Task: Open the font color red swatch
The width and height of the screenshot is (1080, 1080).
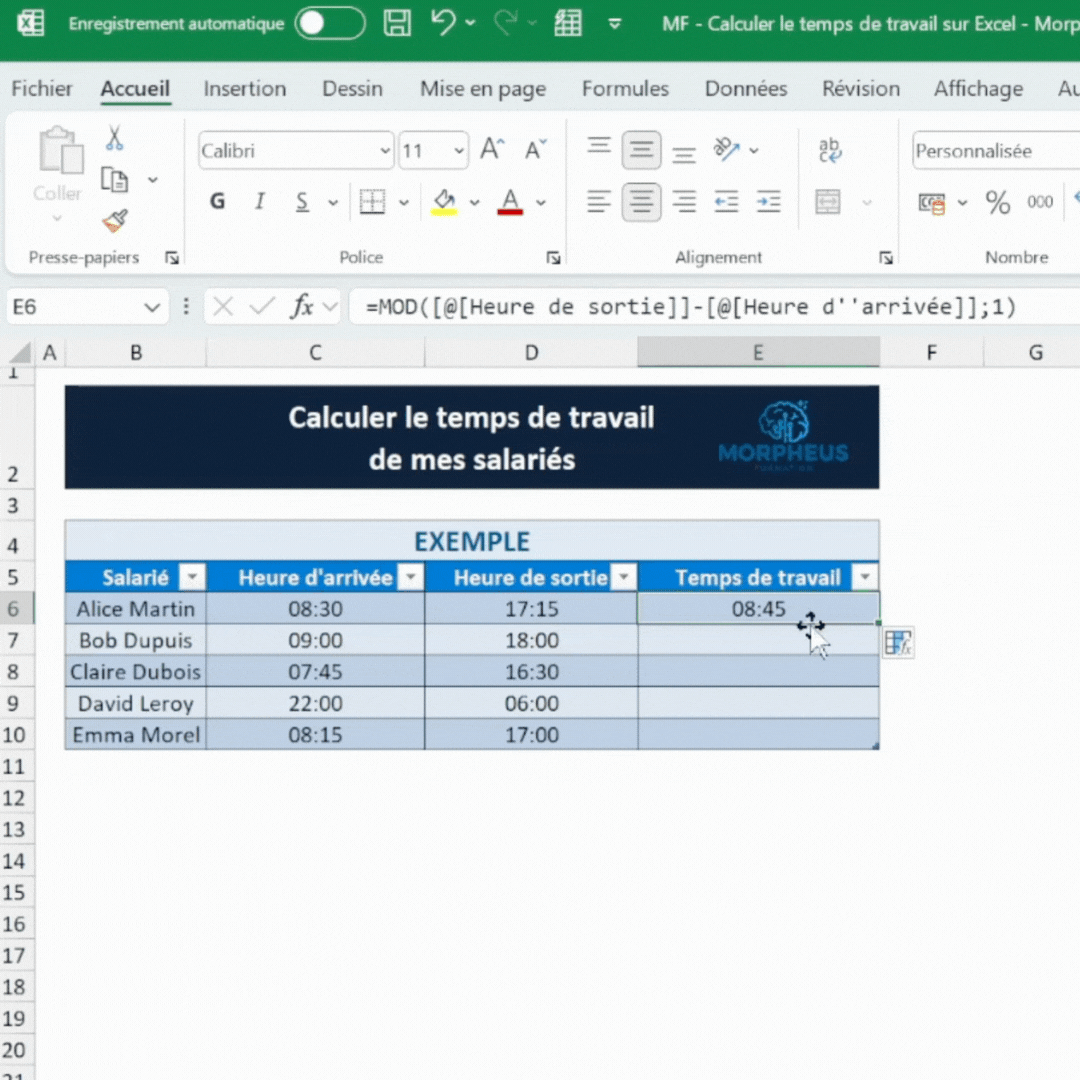Action: [x=509, y=201]
